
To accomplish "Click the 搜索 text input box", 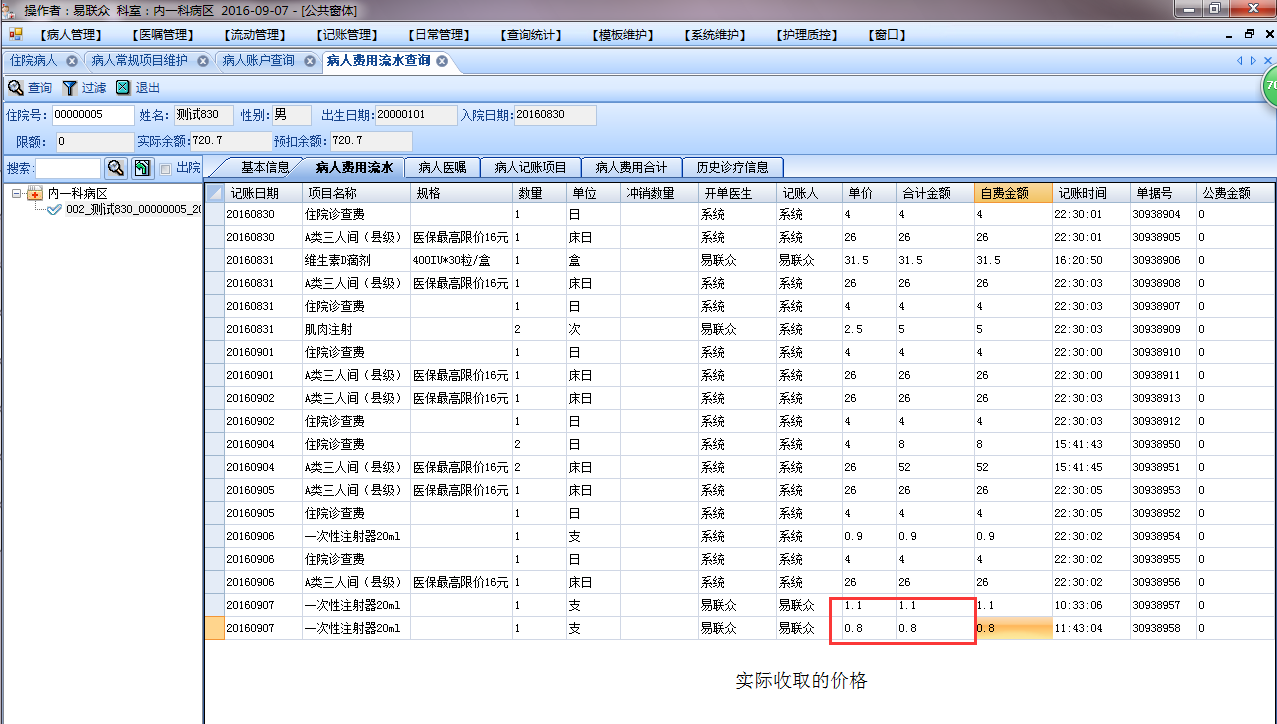I will (x=68, y=168).
